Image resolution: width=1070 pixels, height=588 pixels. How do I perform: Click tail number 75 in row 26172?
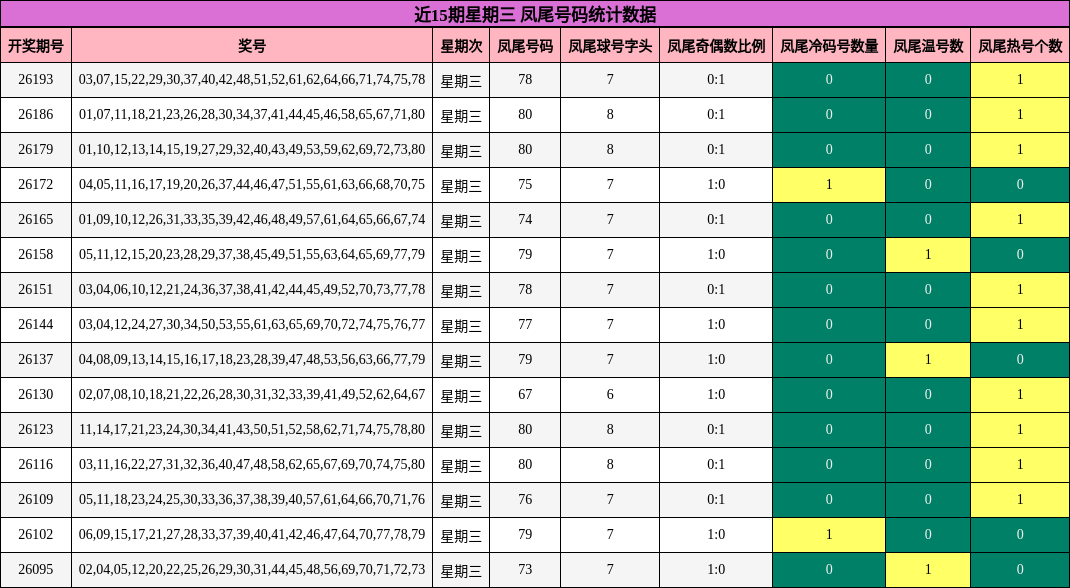525,184
